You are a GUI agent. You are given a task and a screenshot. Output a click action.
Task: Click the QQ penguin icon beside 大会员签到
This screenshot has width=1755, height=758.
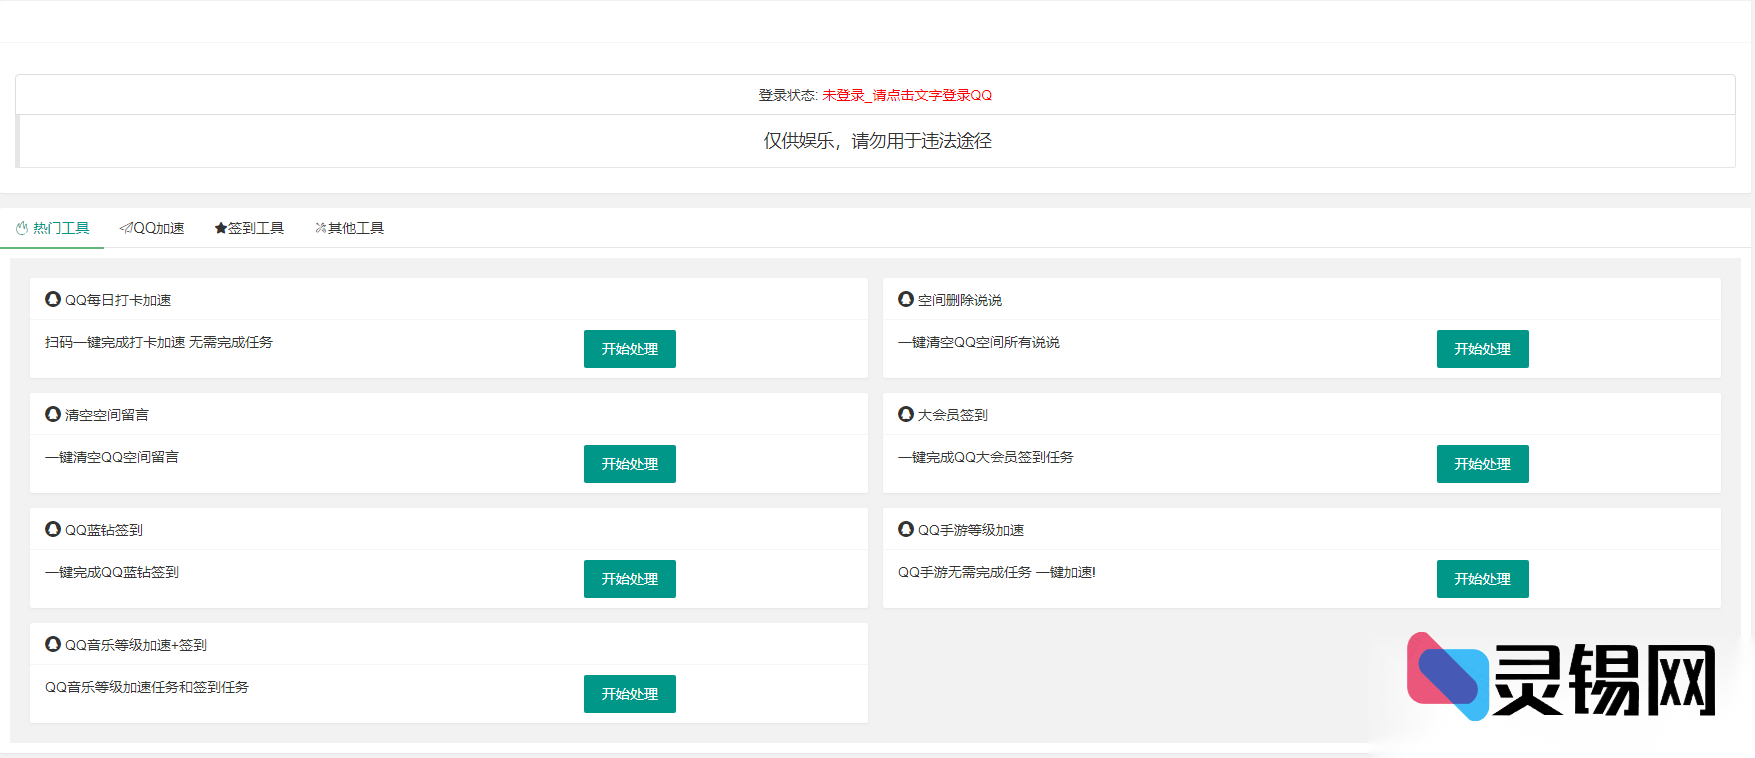click(x=906, y=414)
